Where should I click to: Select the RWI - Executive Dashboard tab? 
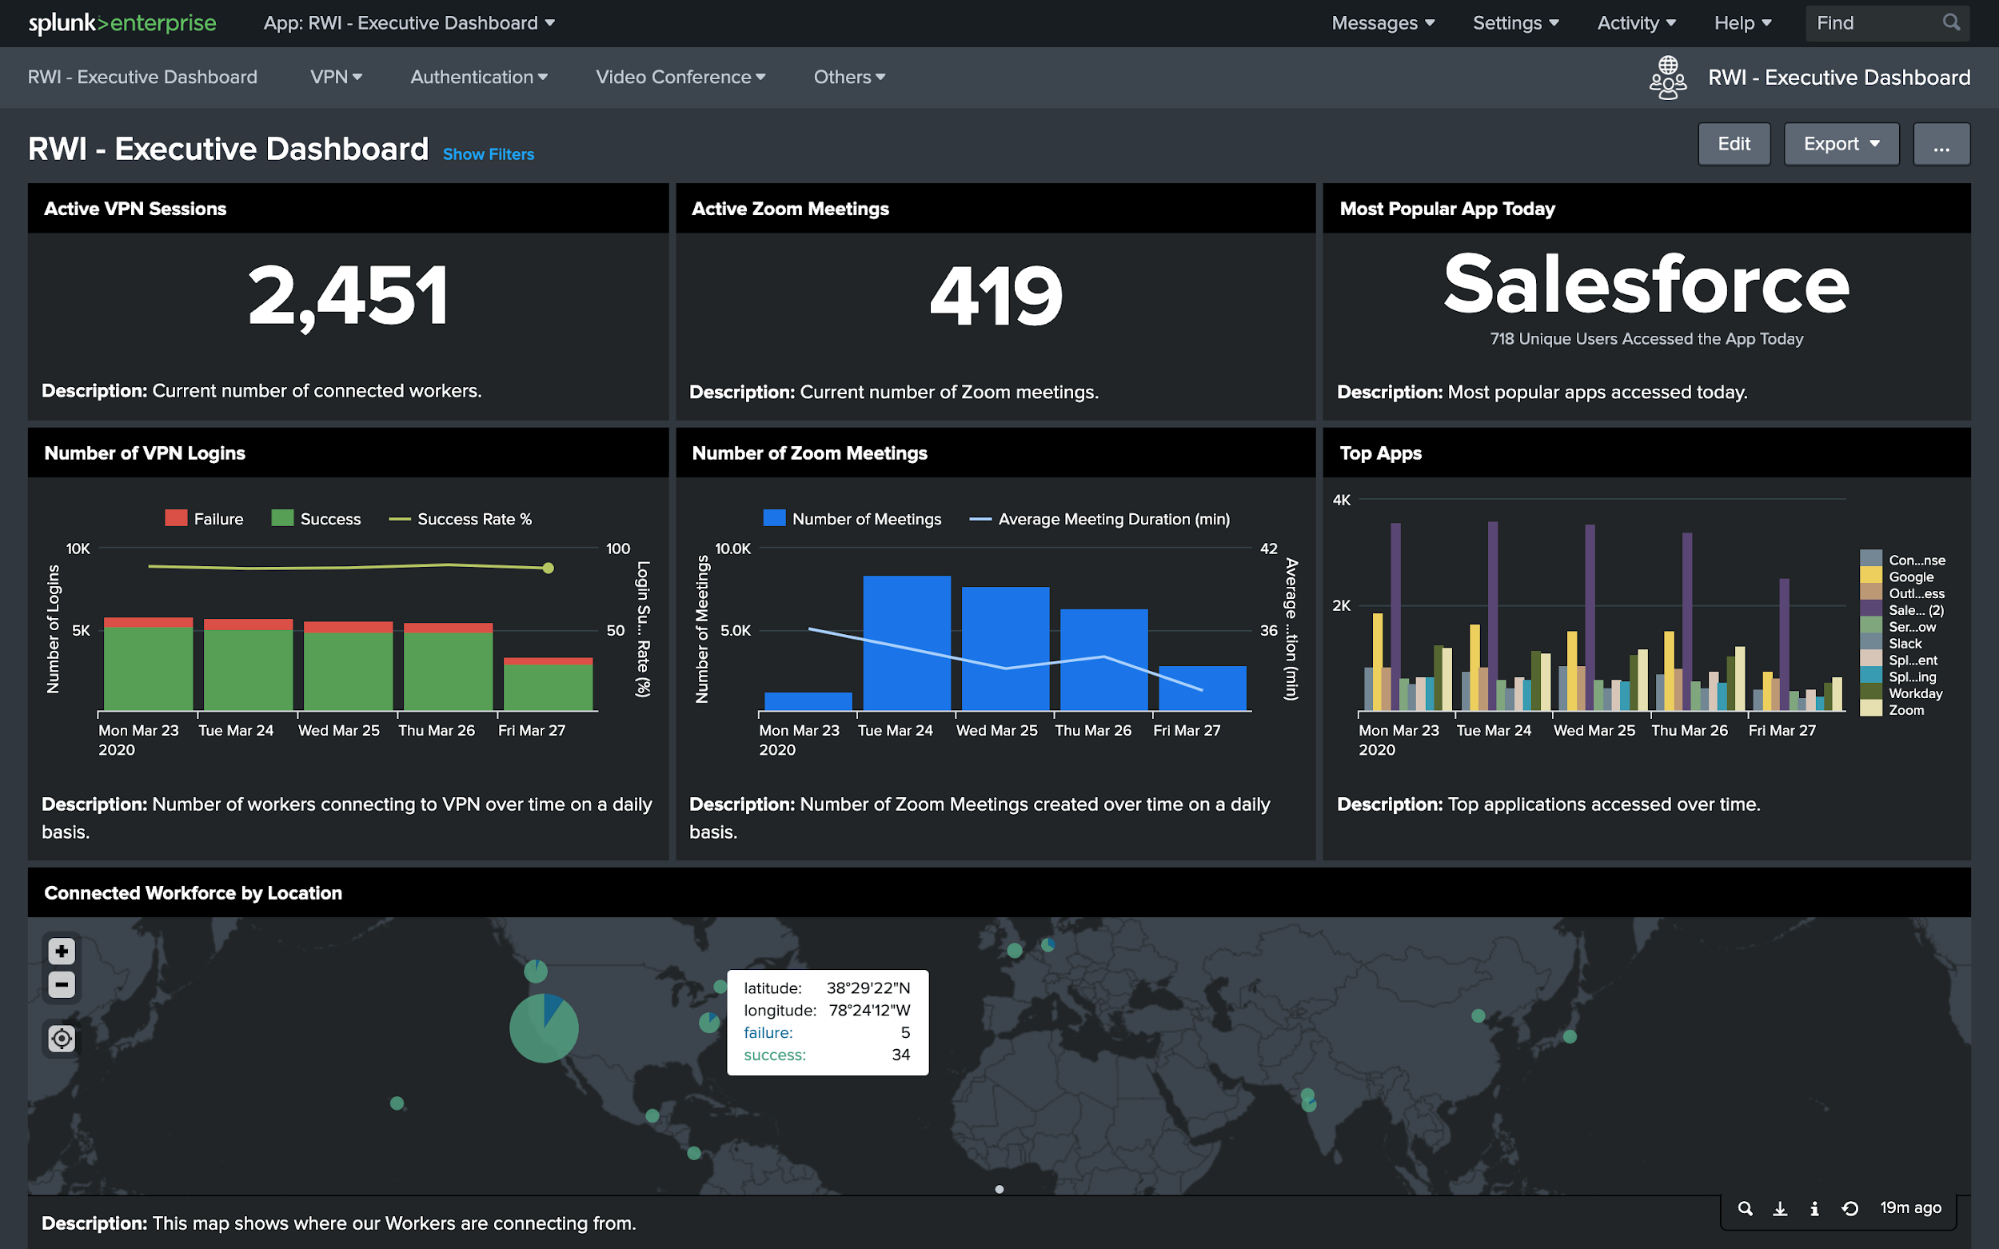(x=142, y=76)
